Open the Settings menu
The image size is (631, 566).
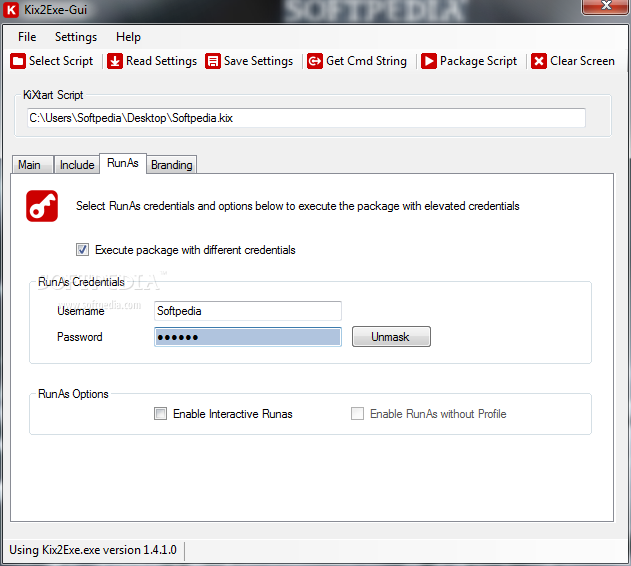(x=76, y=37)
